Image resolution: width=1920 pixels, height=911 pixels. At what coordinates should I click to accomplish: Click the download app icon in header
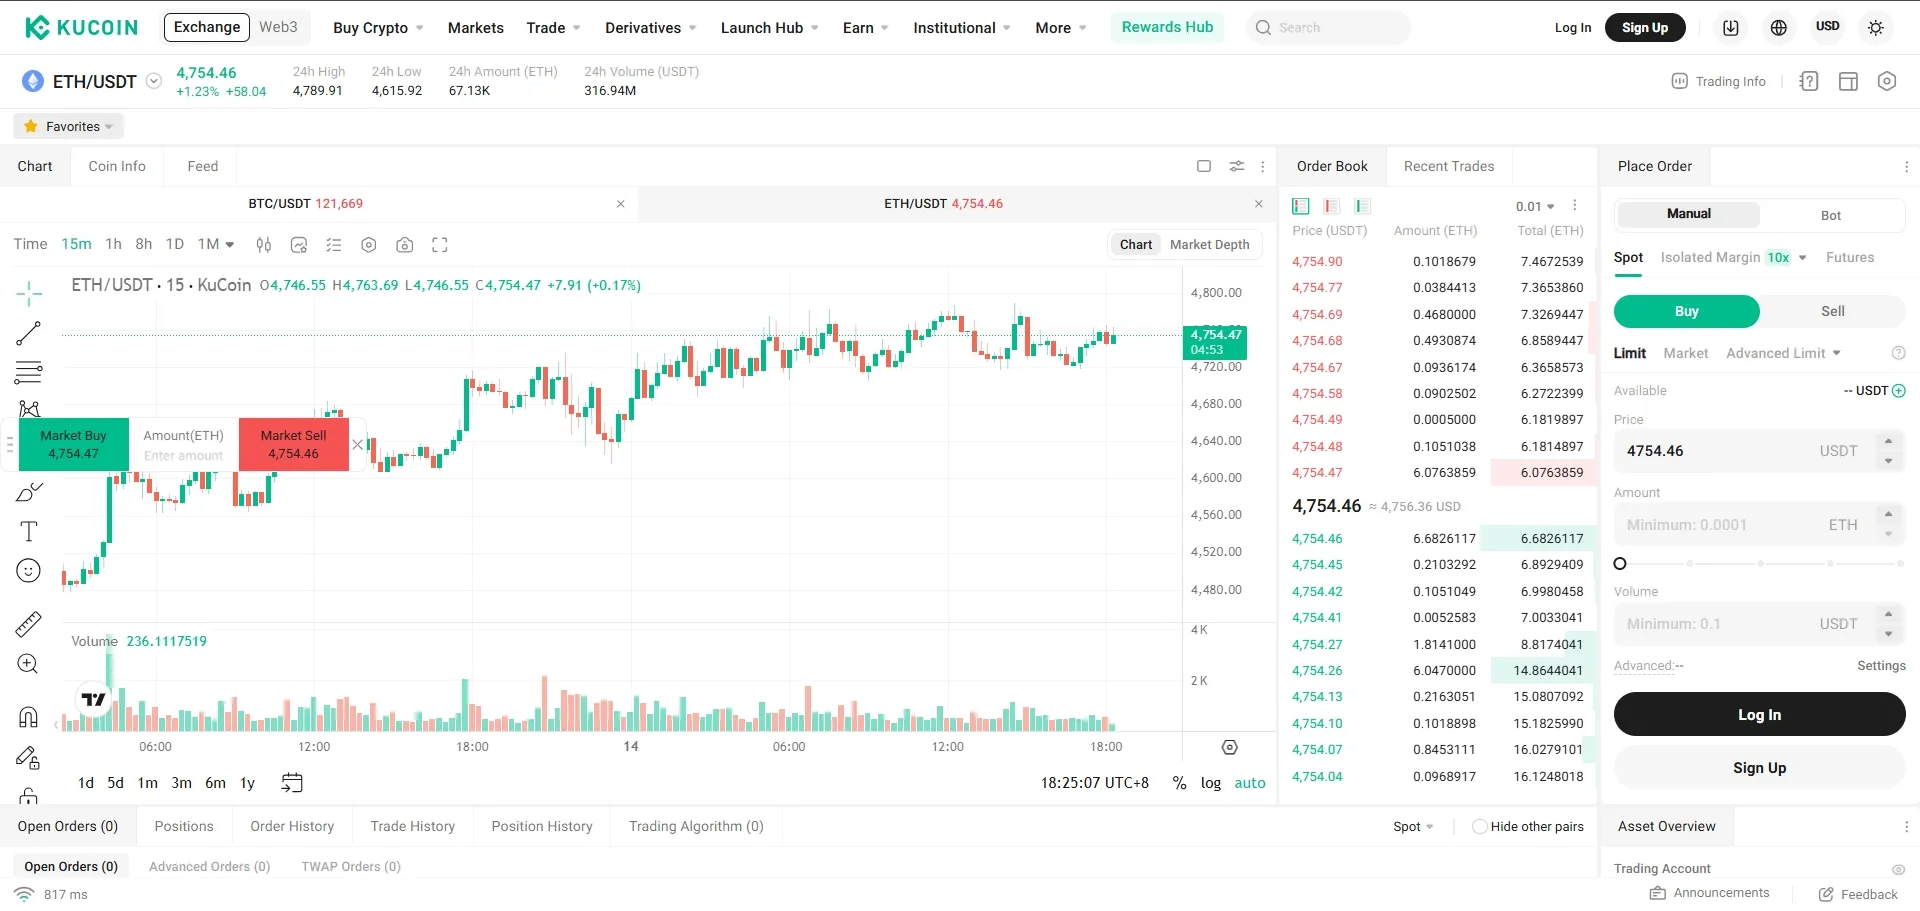[x=1731, y=28]
